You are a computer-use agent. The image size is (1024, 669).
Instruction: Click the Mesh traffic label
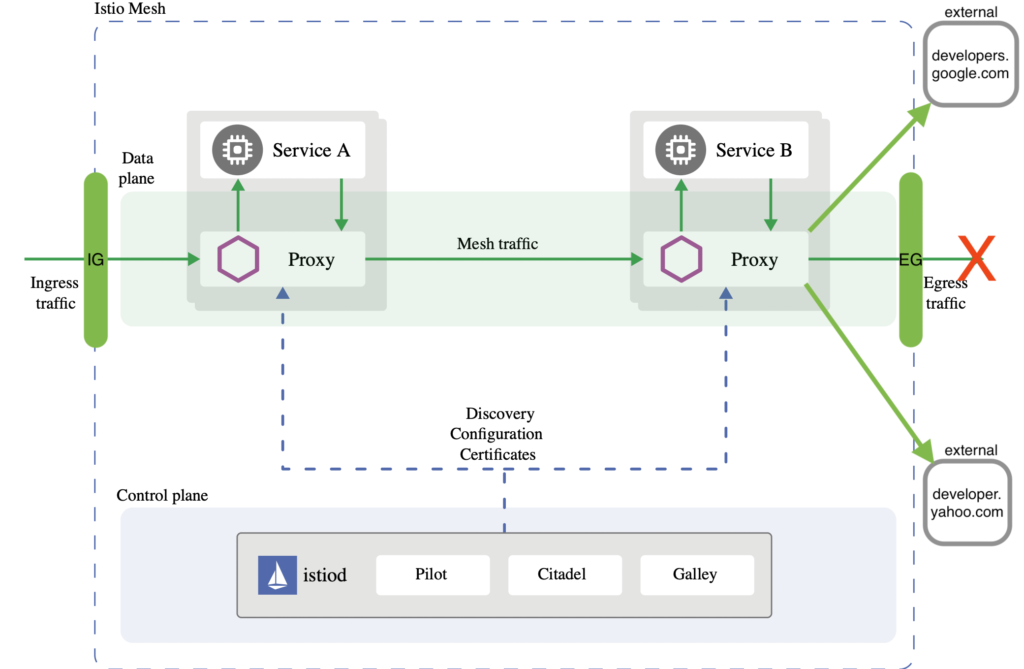point(497,243)
